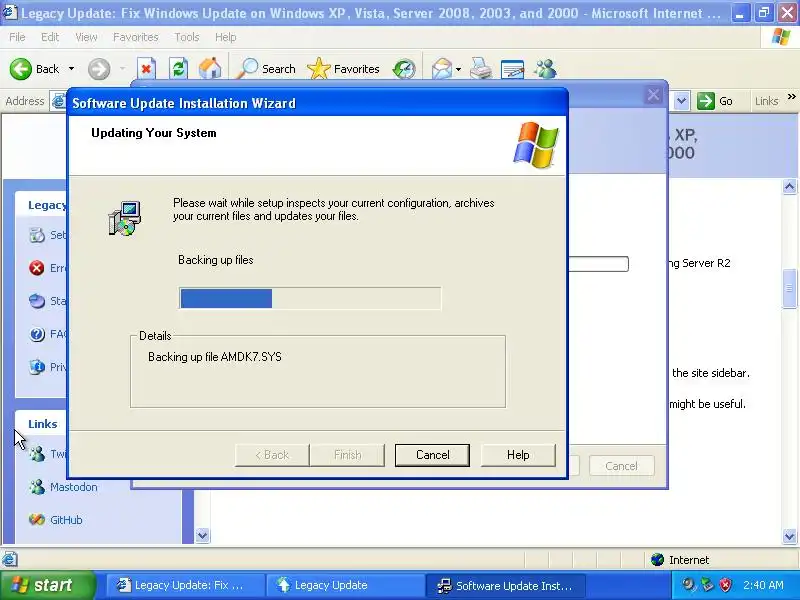Click the setup computer-and-disc icon in wizard
Image resolution: width=800 pixels, height=600 pixels.
point(124,218)
